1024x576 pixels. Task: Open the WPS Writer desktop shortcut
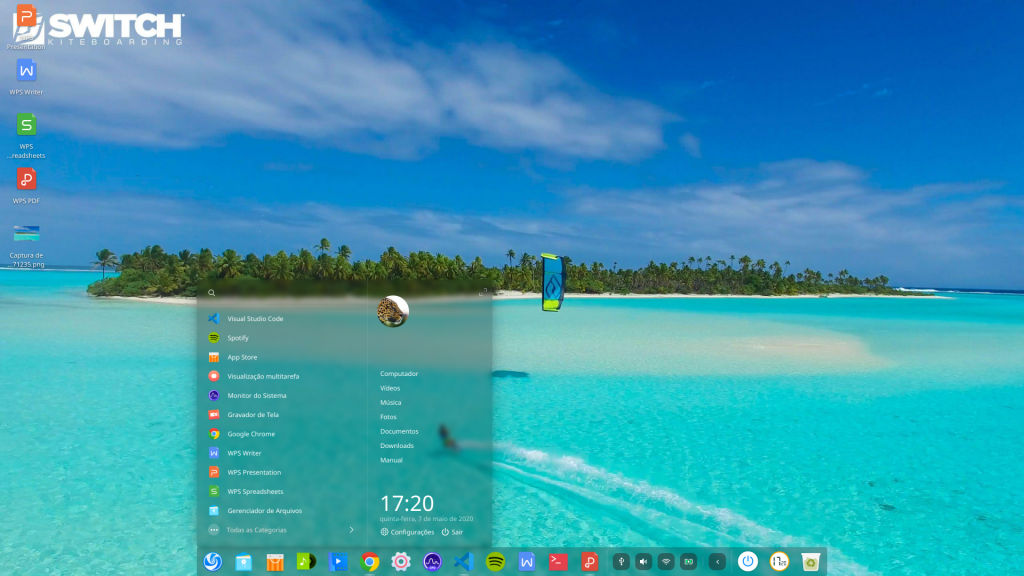pyautogui.click(x=26, y=77)
